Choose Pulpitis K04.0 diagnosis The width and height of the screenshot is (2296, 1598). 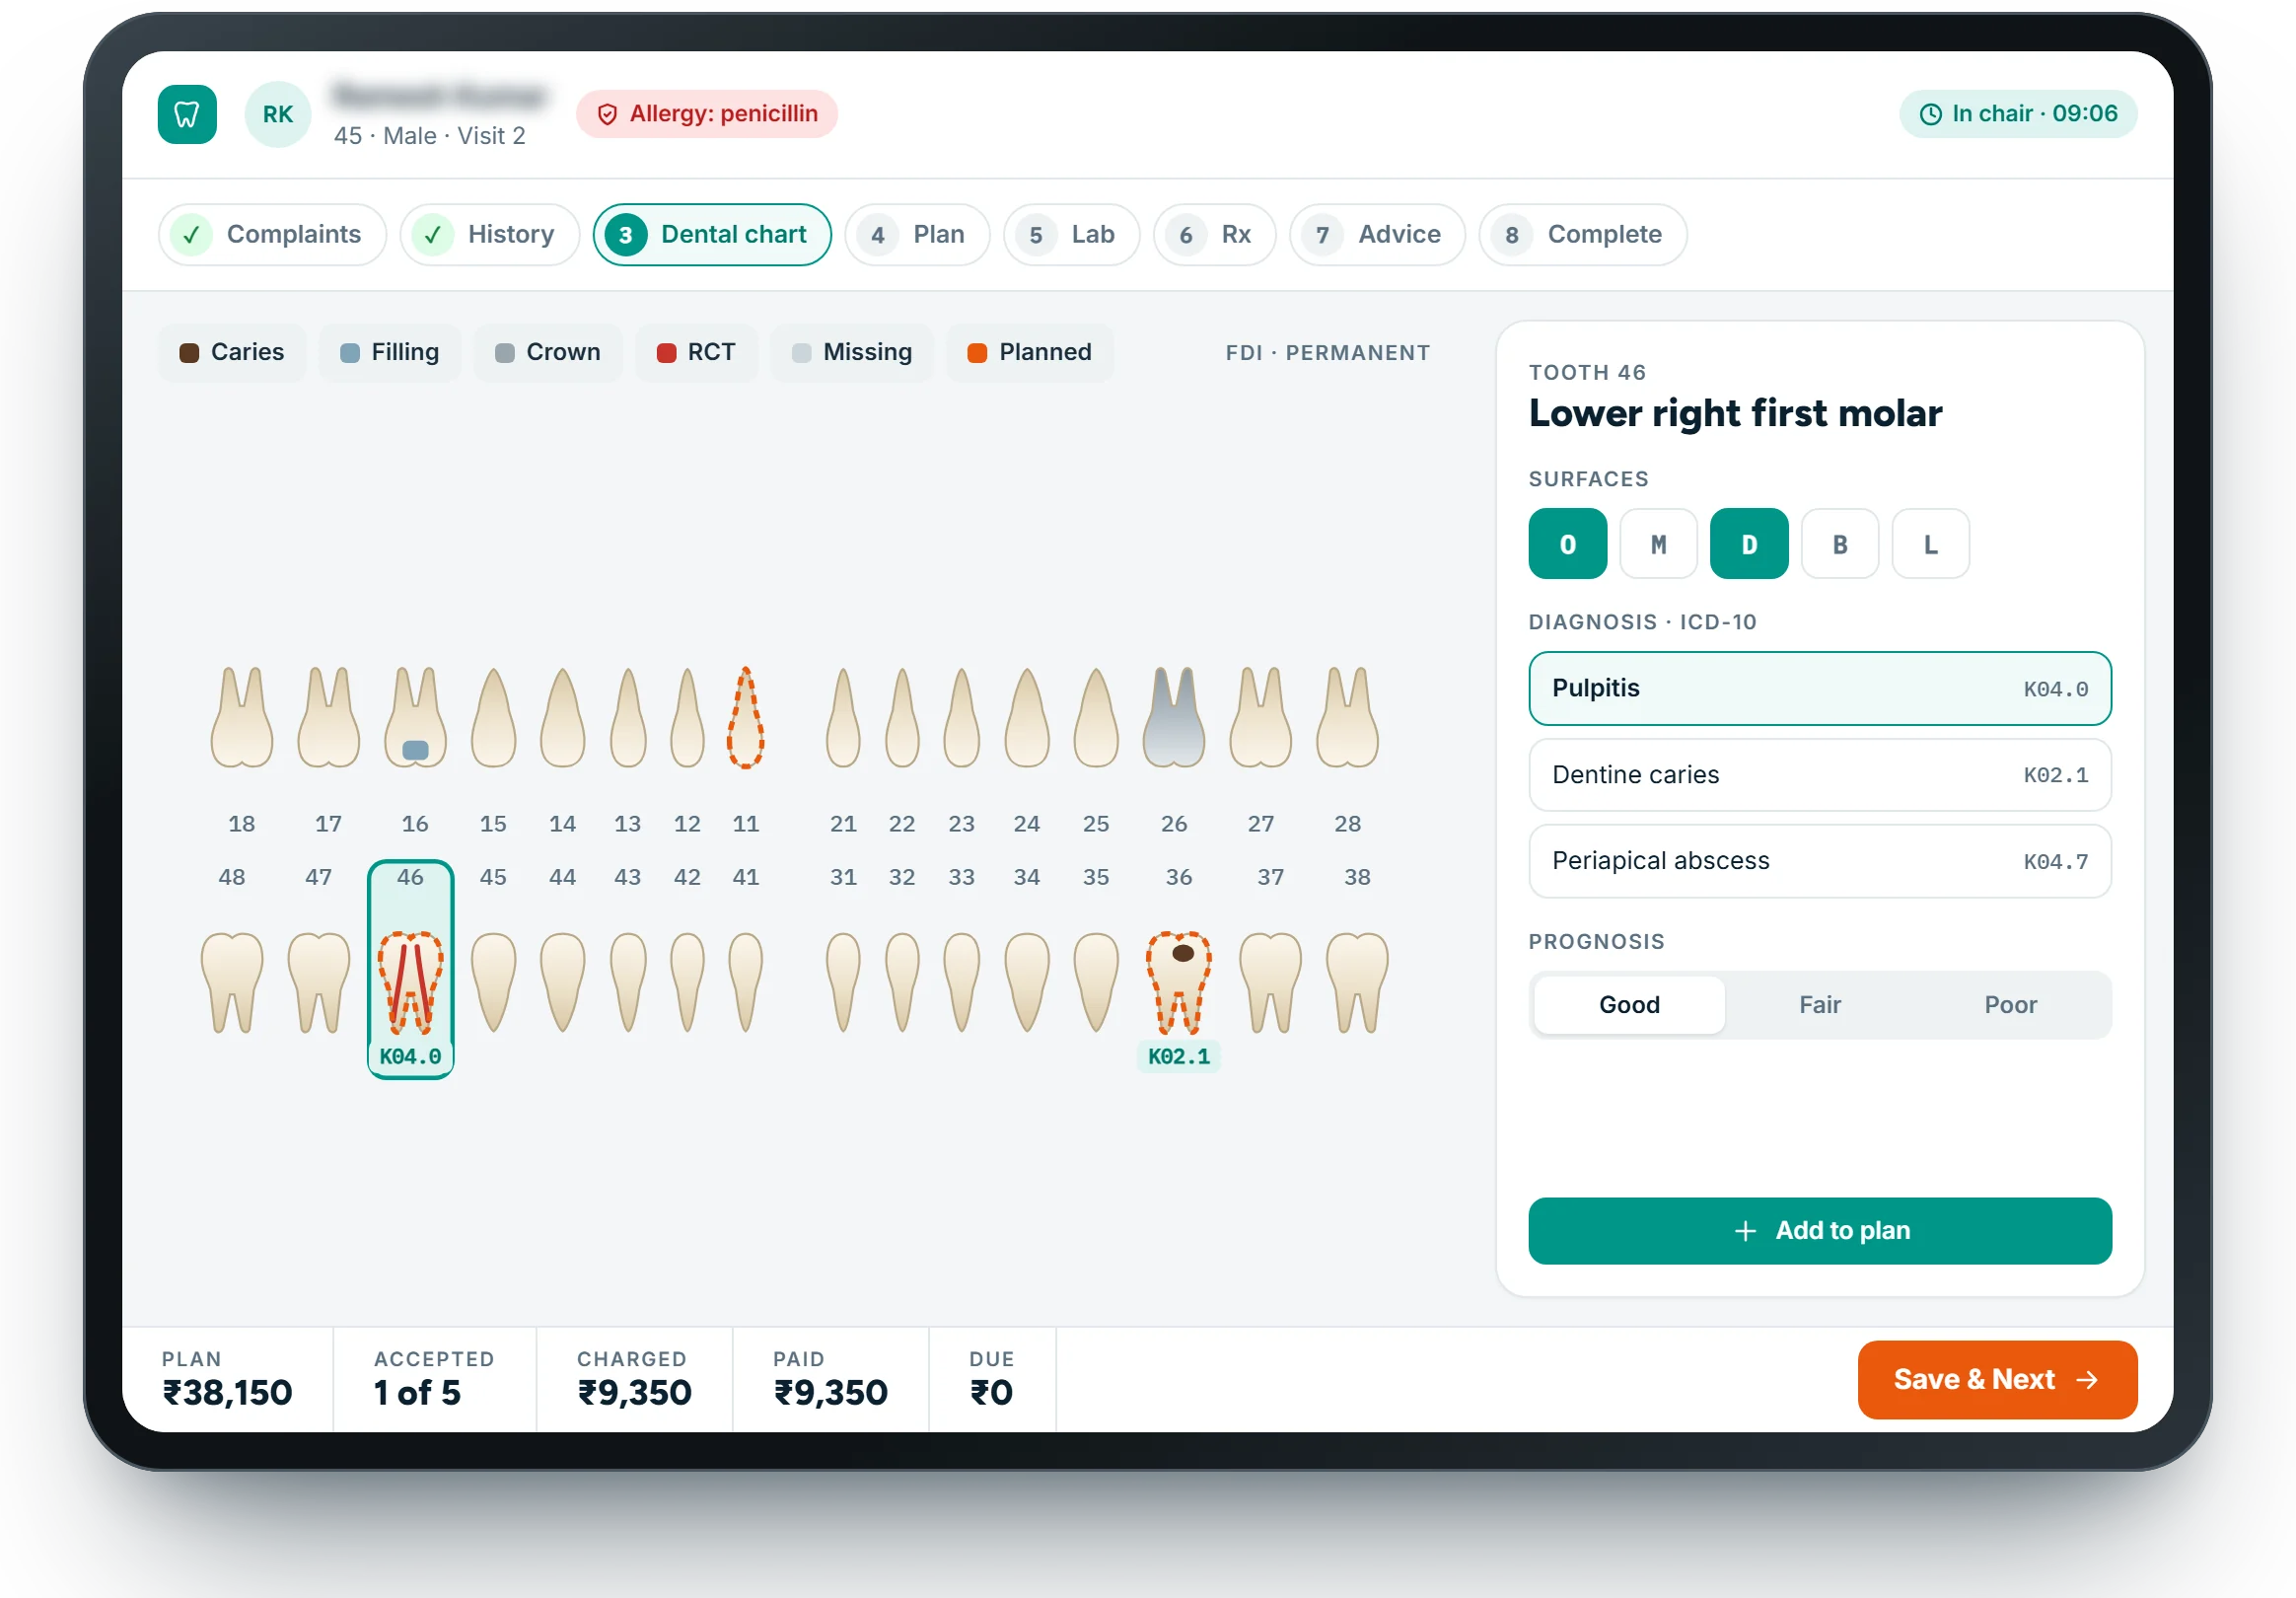1820,689
